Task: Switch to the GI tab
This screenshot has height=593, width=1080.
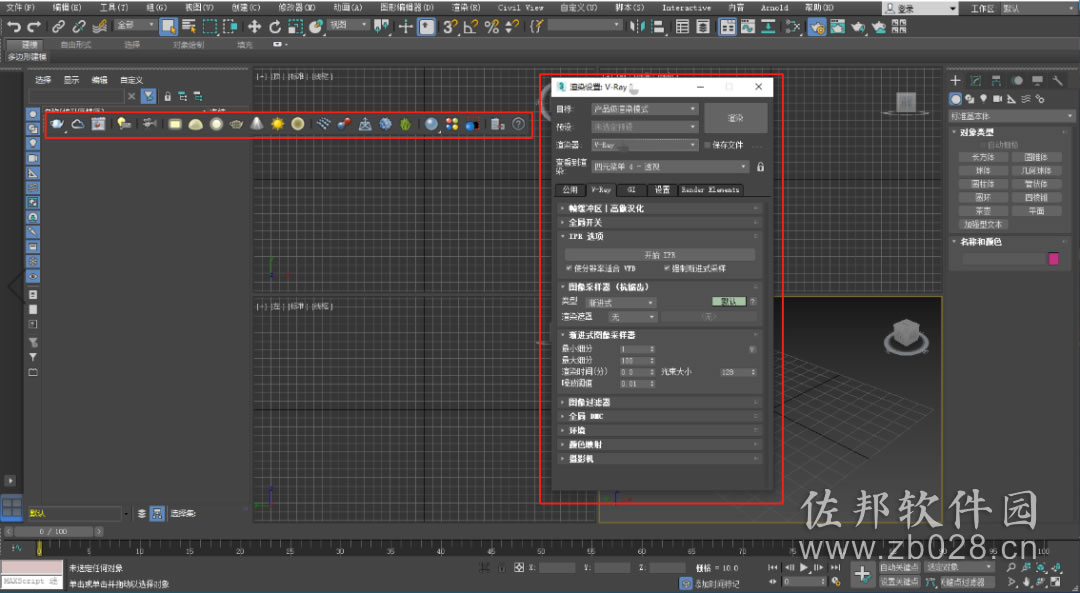Action: (631, 189)
